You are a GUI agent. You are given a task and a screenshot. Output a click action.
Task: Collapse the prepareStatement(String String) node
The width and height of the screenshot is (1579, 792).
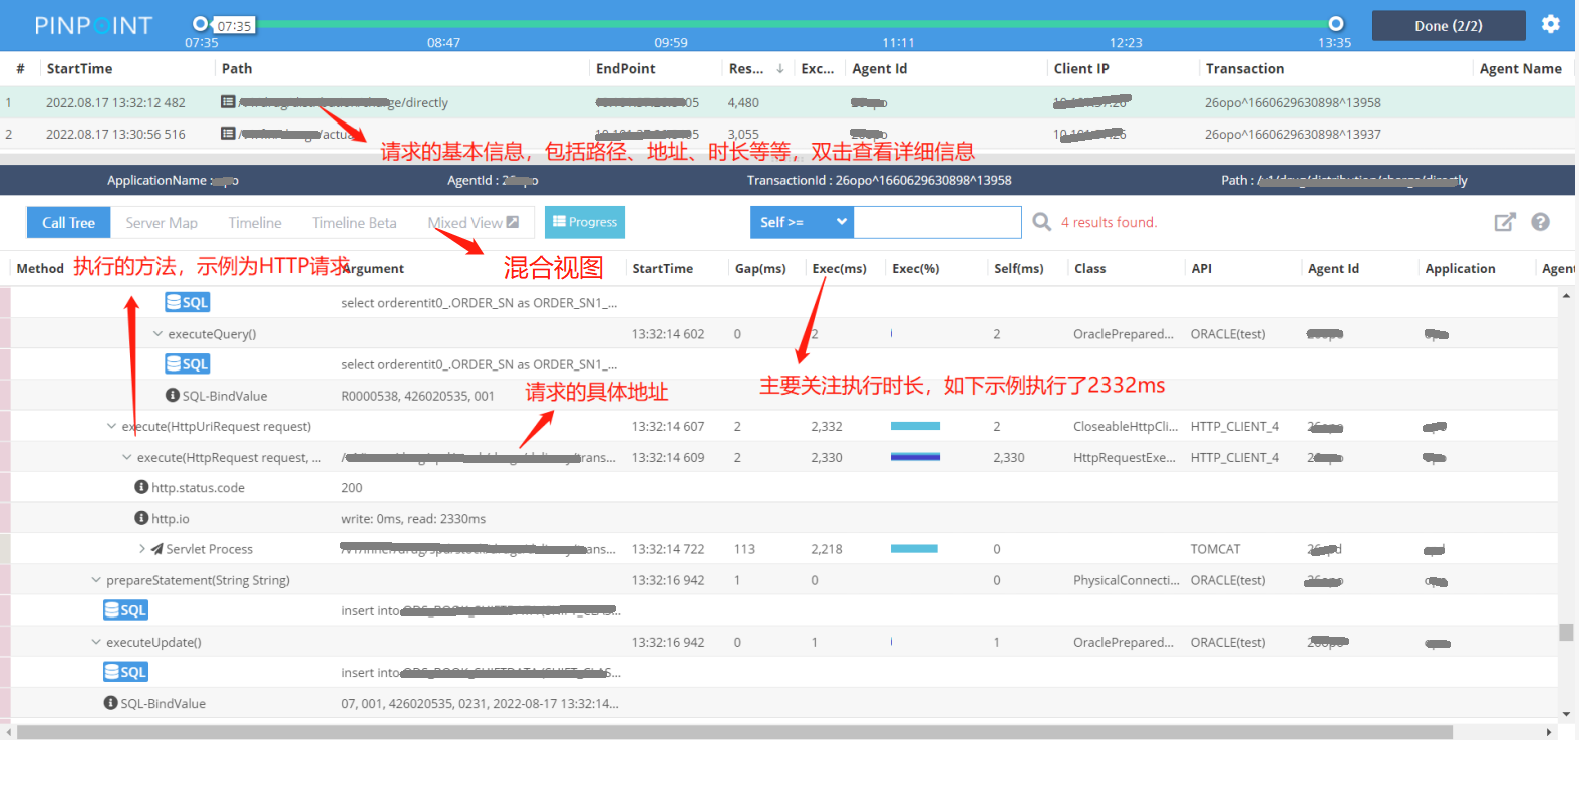(96, 580)
